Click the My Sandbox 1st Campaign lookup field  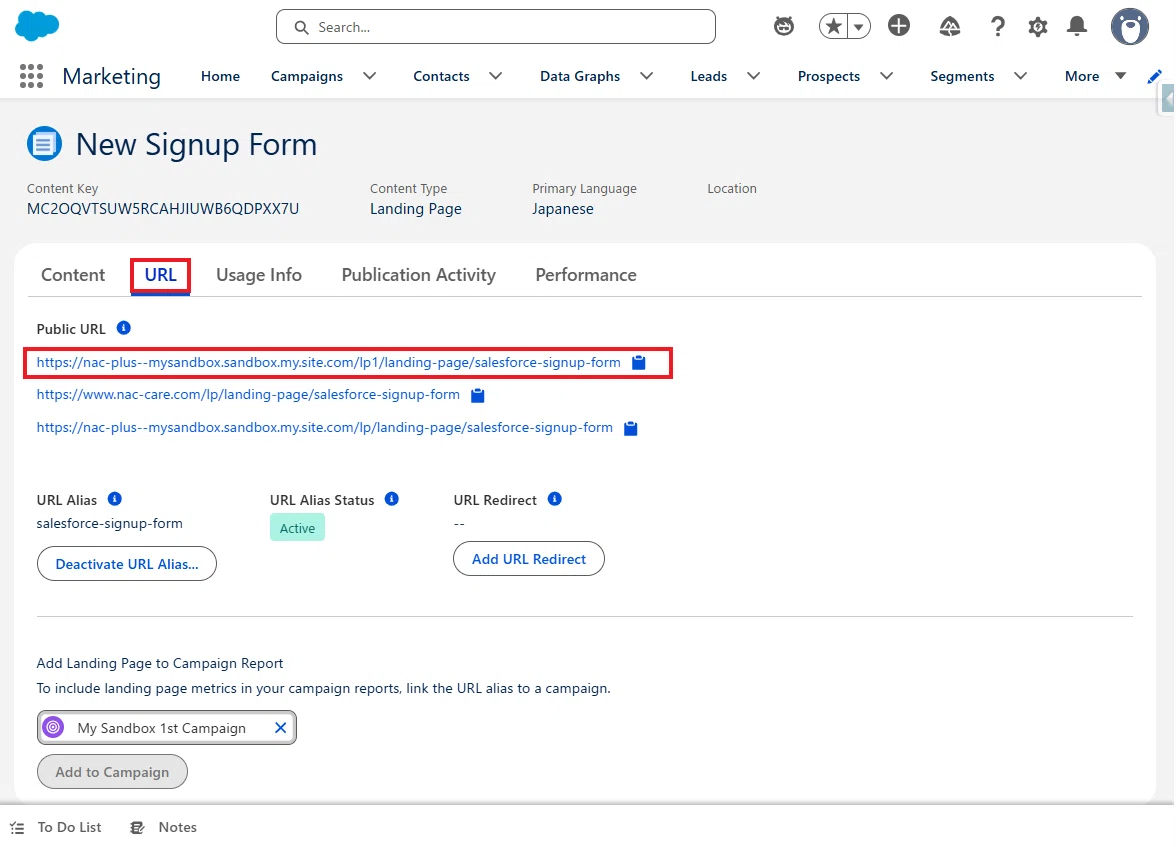(x=166, y=728)
